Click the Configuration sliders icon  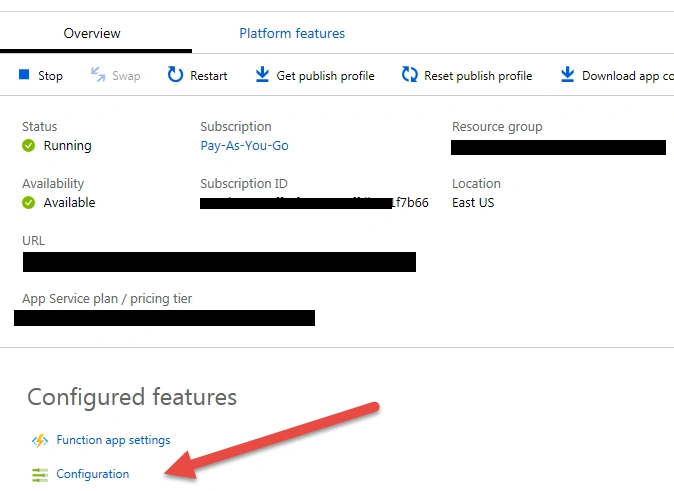(40, 475)
